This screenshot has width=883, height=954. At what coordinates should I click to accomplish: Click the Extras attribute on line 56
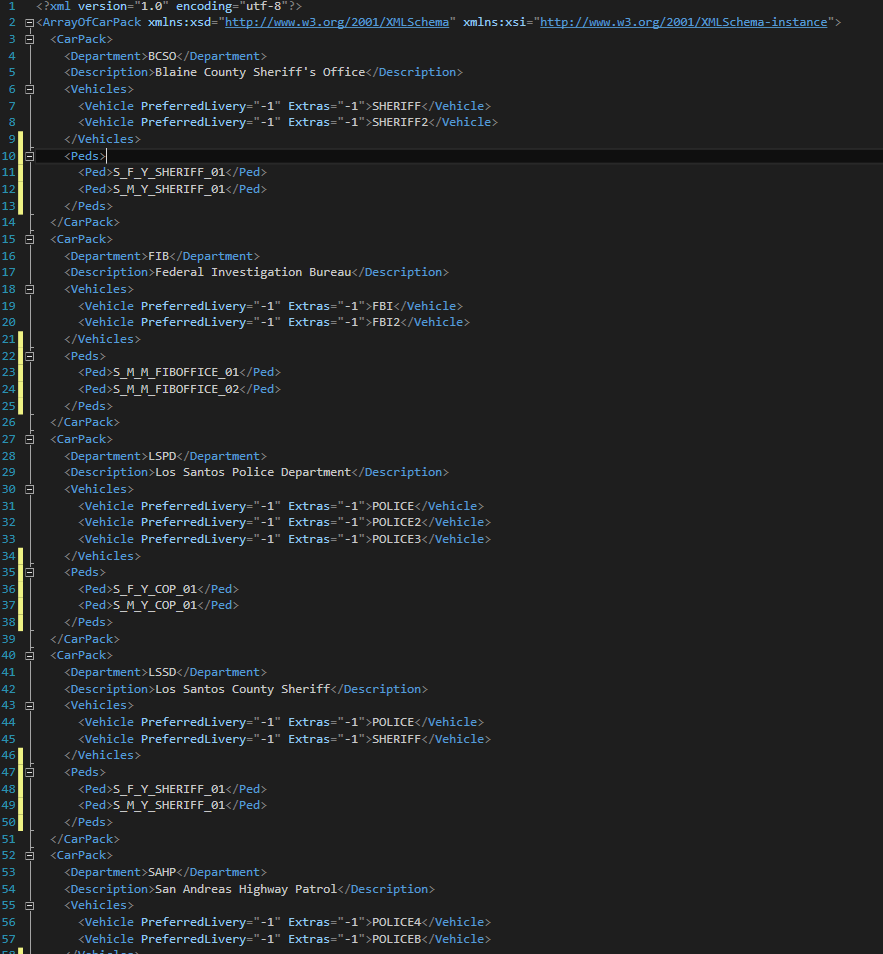[x=309, y=922]
